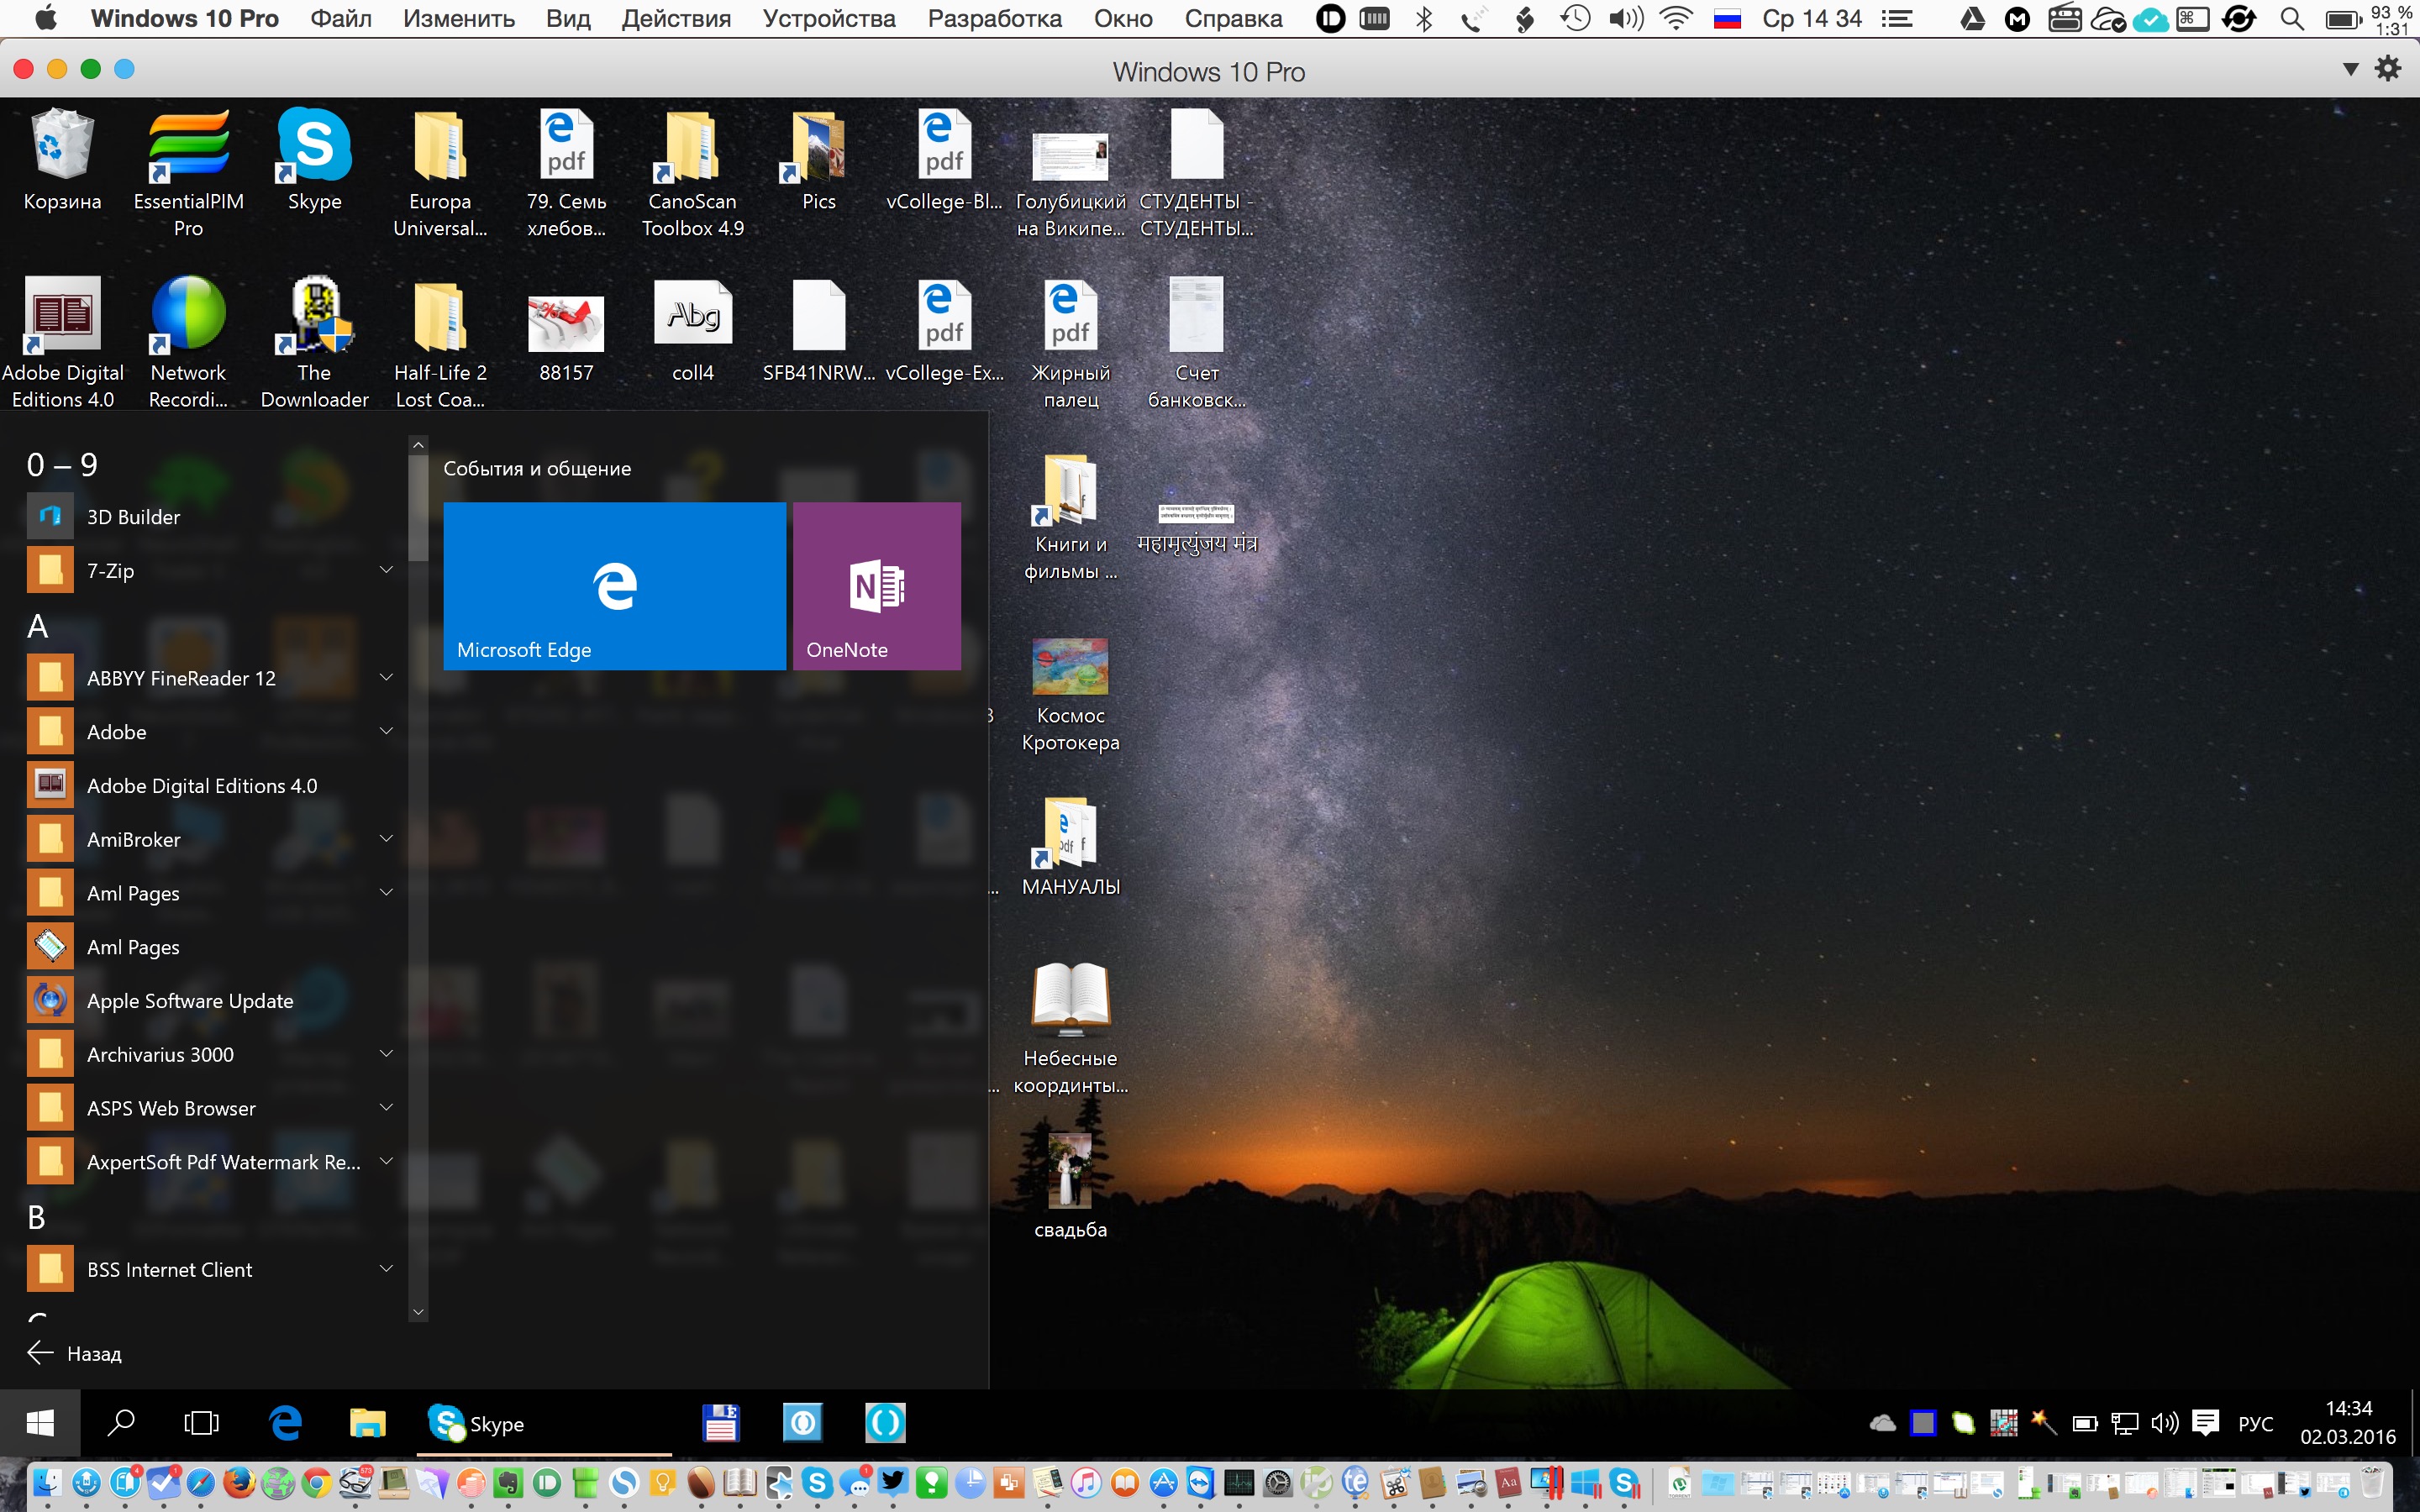Screen dimensions: 2420x1512
Task: Open the Действия menu
Action: 676,18
